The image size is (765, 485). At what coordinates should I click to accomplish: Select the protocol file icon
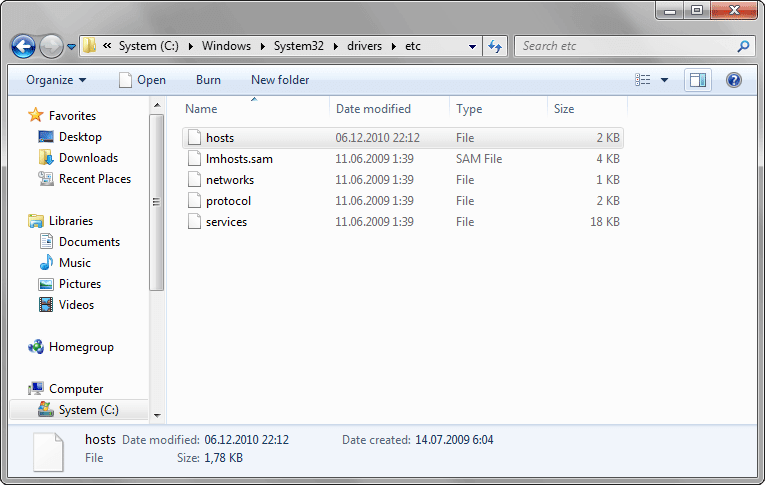pos(194,201)
